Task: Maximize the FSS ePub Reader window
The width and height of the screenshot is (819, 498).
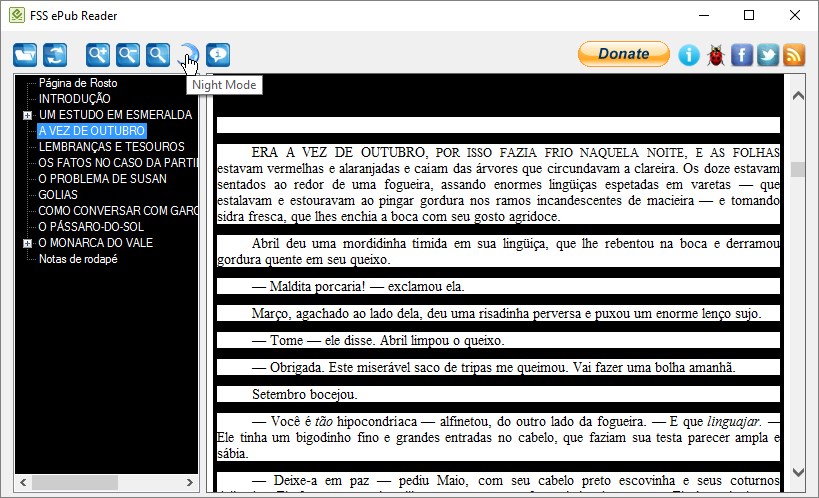Action: 749,15
